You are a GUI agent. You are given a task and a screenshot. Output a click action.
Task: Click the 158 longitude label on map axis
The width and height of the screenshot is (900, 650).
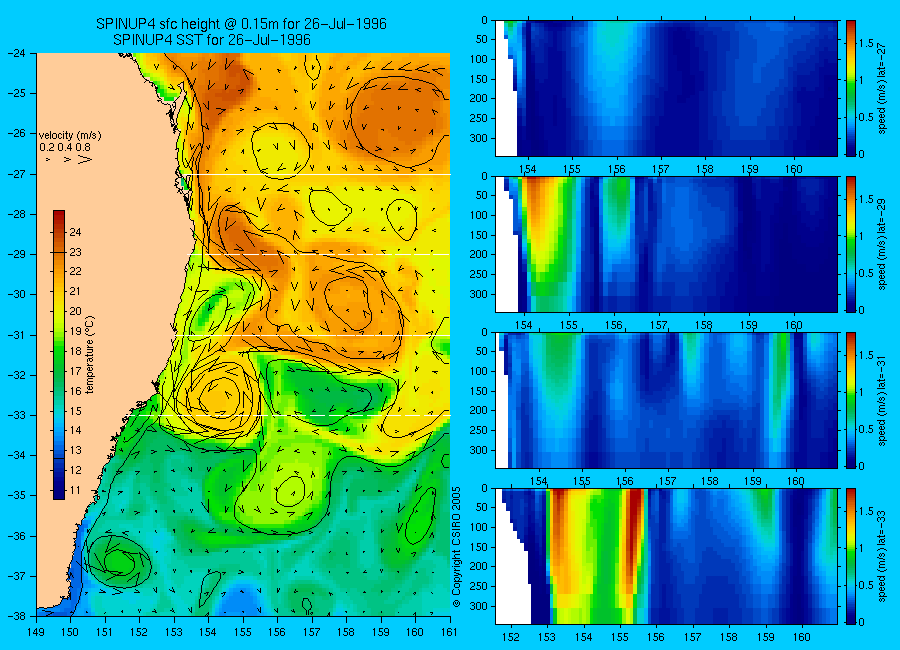tap(346, 632)
